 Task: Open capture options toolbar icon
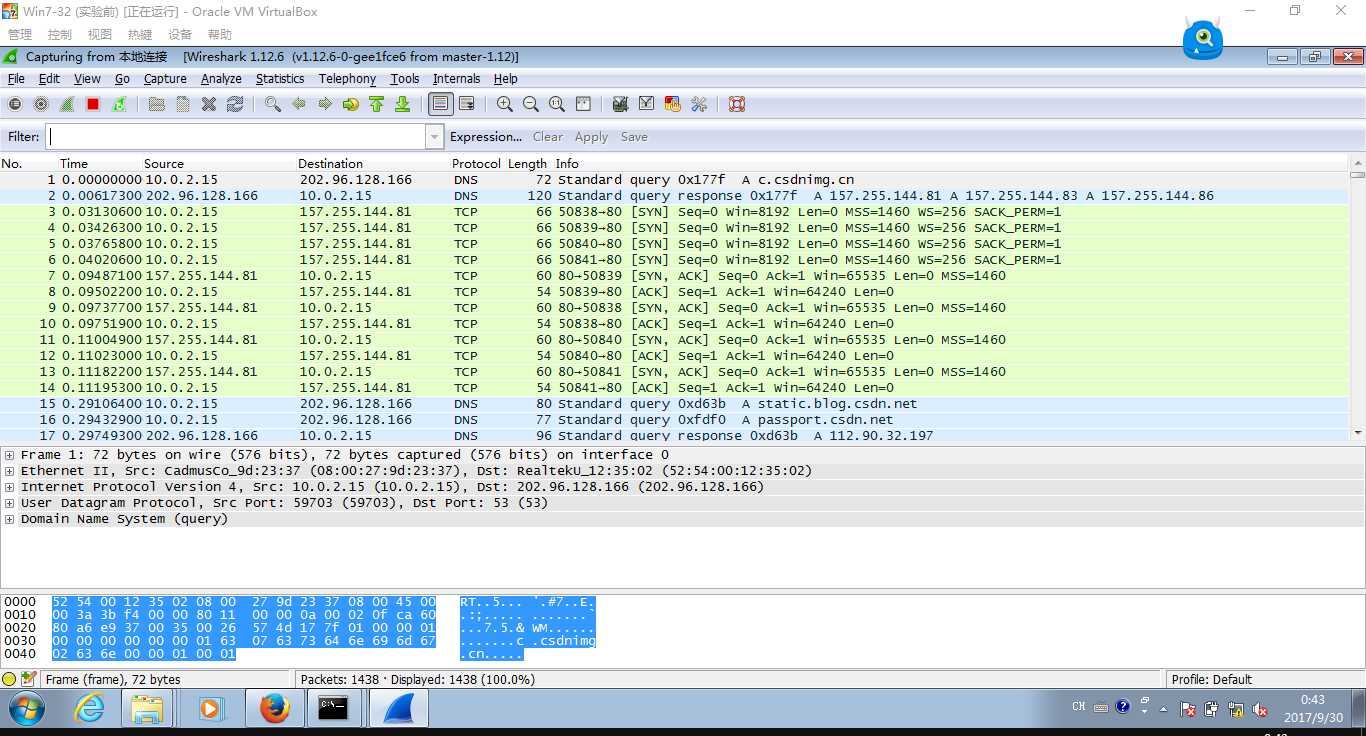pyautogui.click(x=41, y=104)
